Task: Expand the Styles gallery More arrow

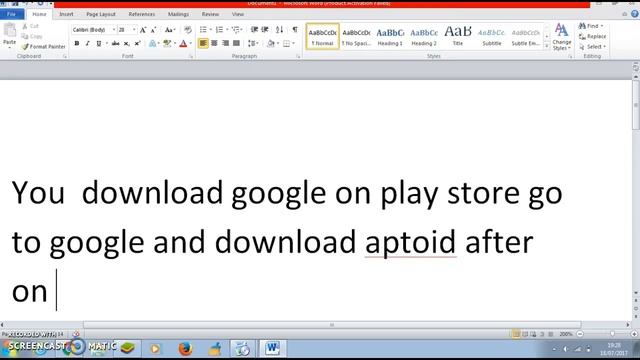Action: [x=547, y=46]
